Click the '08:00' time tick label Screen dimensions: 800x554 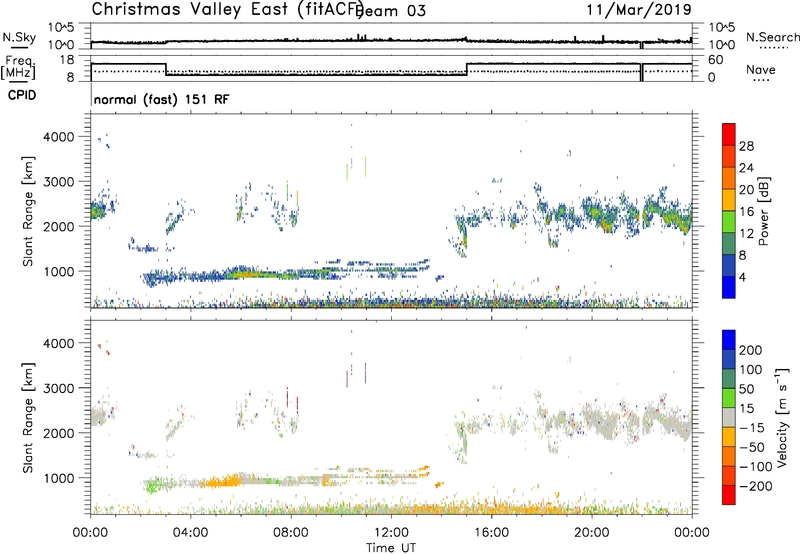291,533
